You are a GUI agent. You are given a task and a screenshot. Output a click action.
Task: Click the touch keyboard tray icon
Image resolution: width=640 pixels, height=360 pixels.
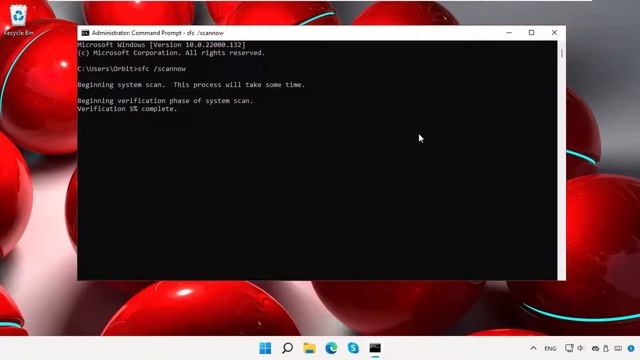click(618, 348)
